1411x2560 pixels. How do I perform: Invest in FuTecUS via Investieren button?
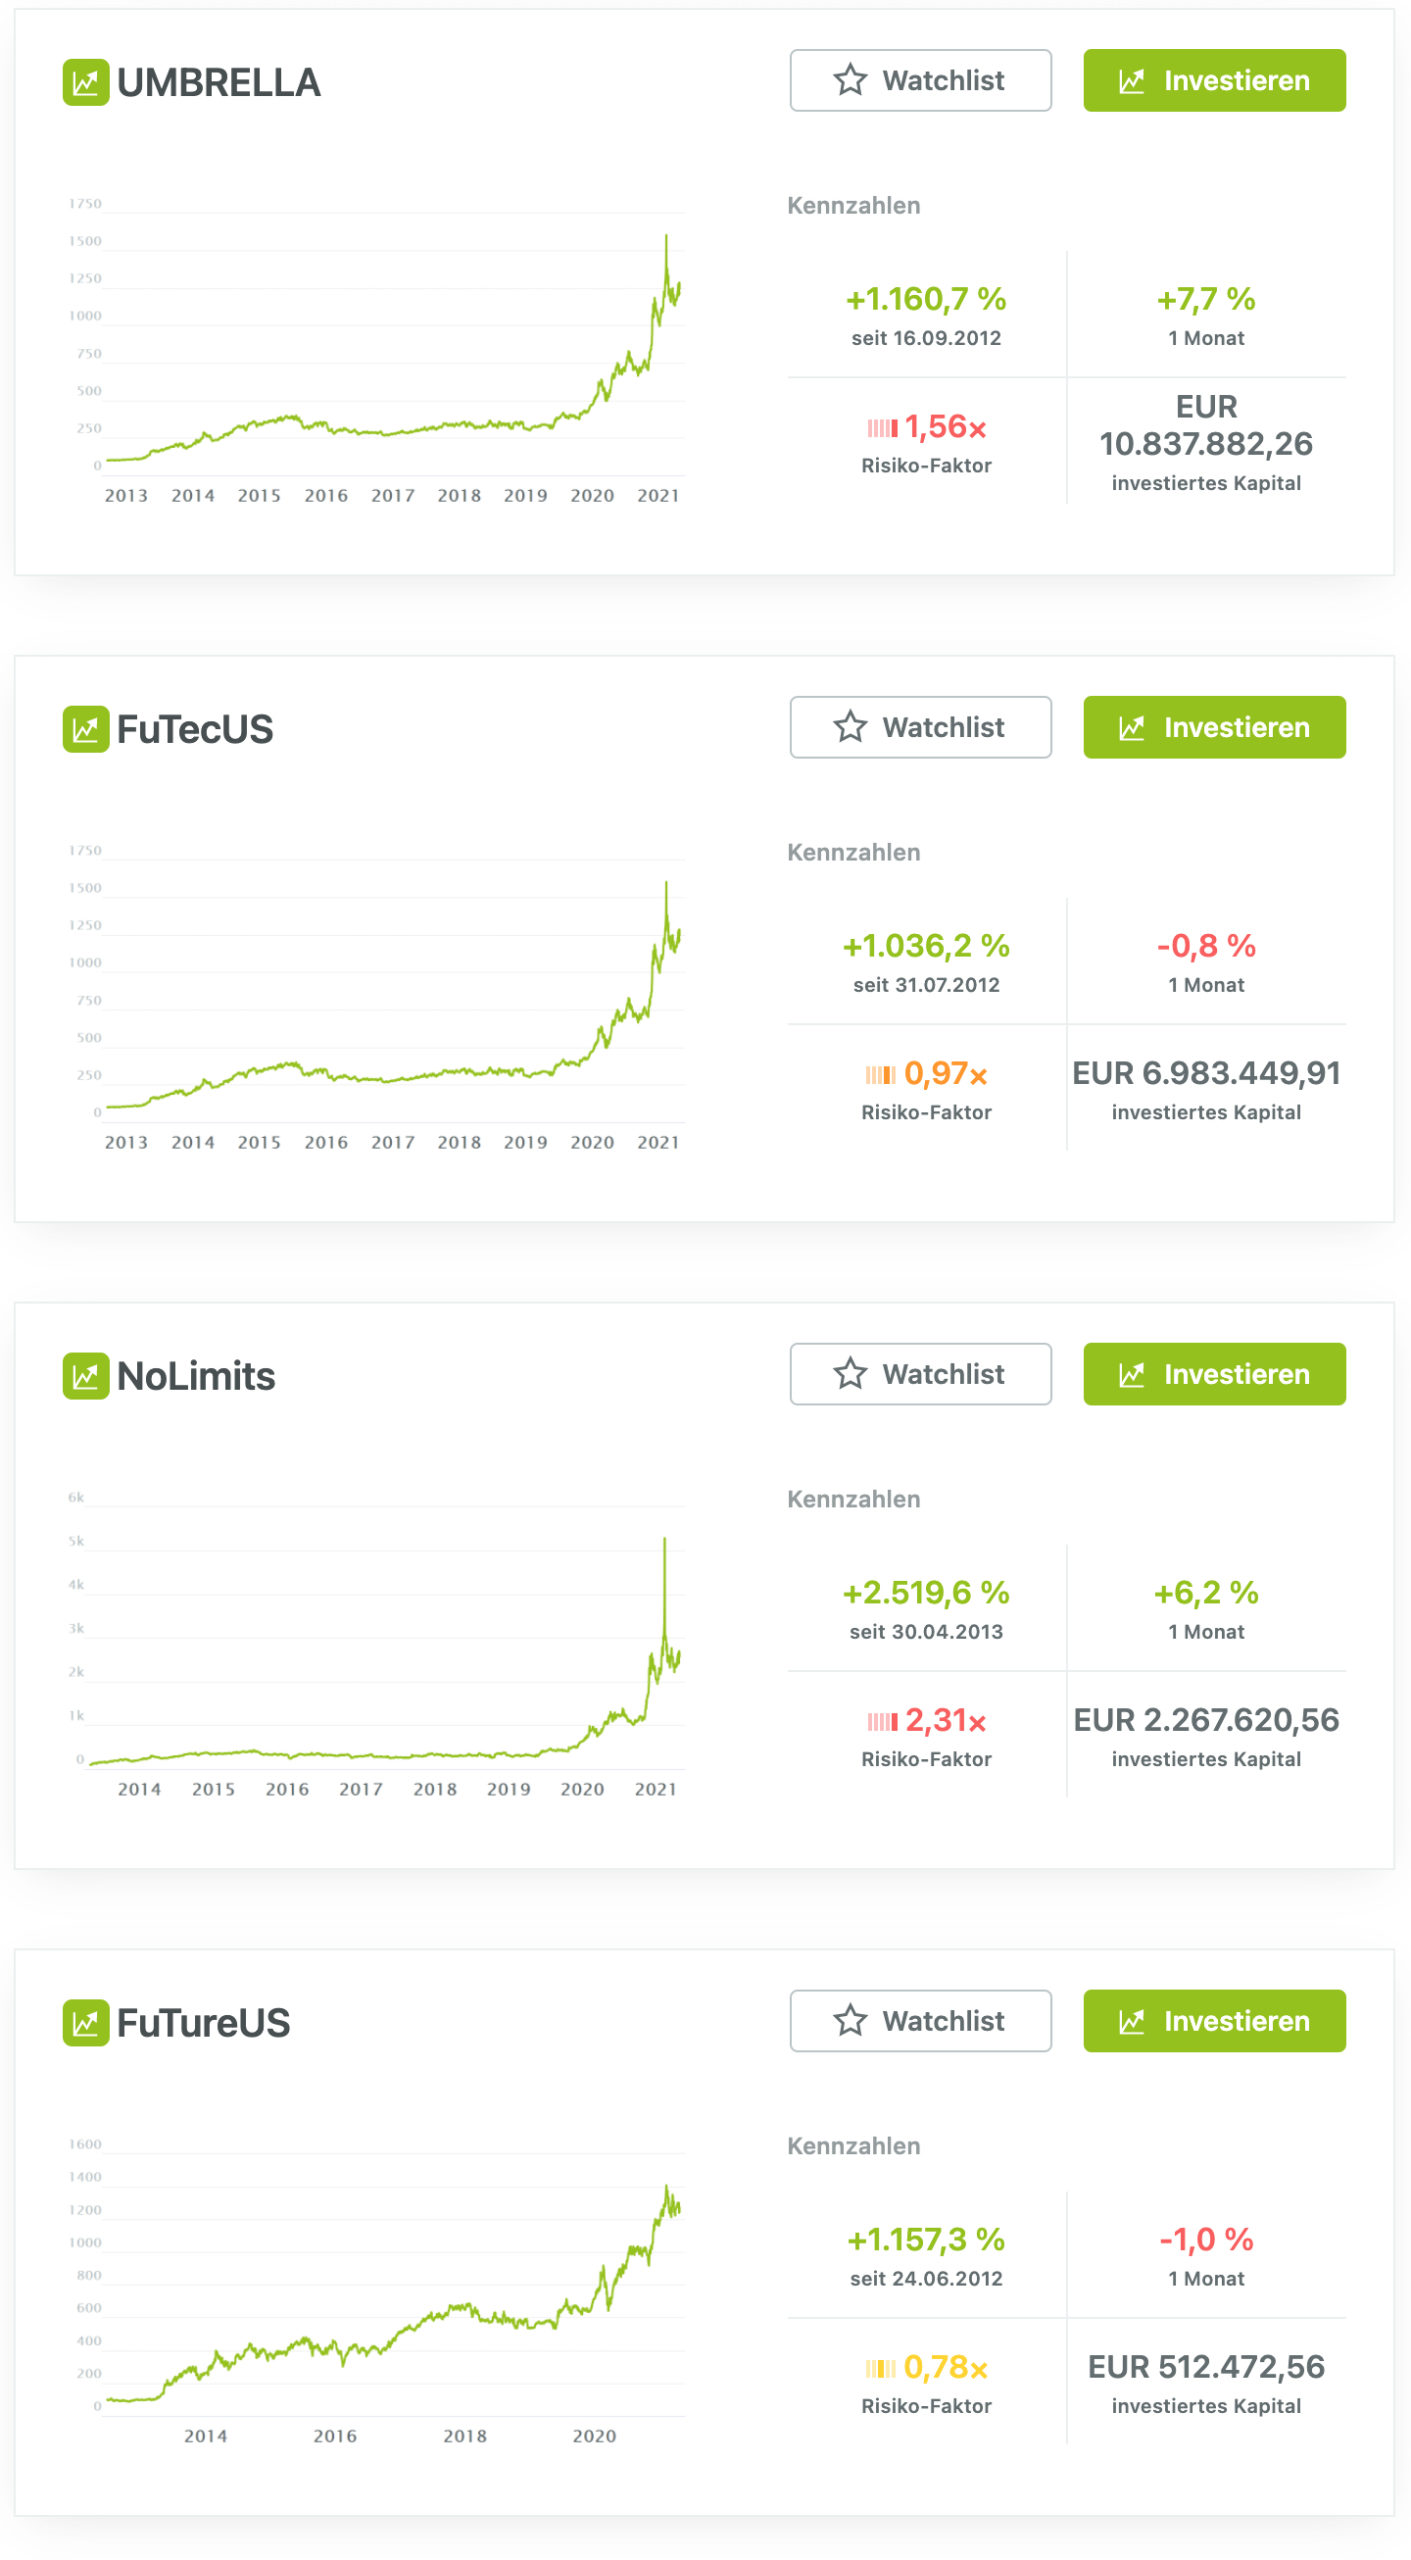pos(1214,727)
